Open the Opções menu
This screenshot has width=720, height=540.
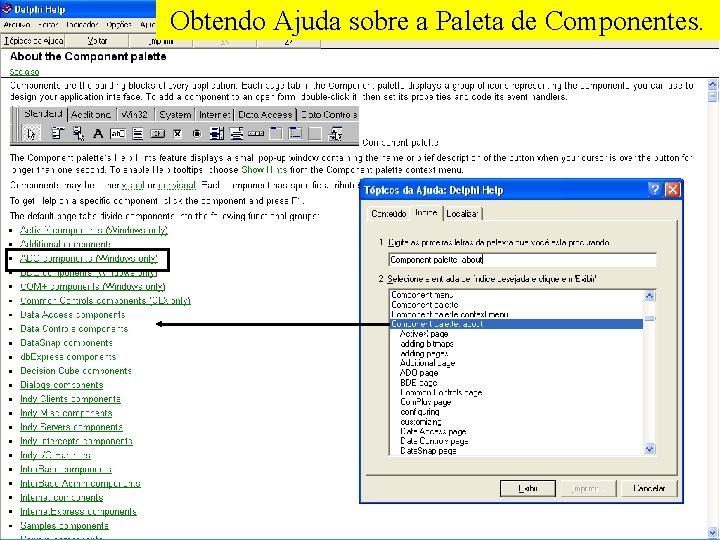(119, 25)
